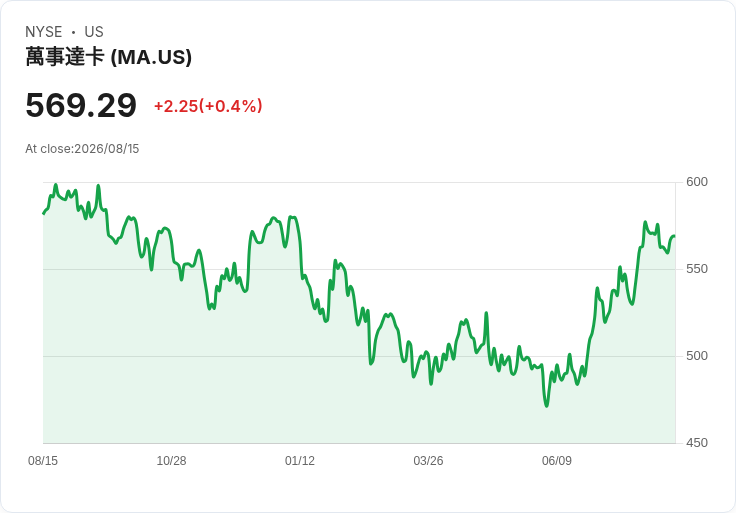Click the chart peak just above 01/12
The width and height of the screenshot is (736, 513).
tap(292, 217)
